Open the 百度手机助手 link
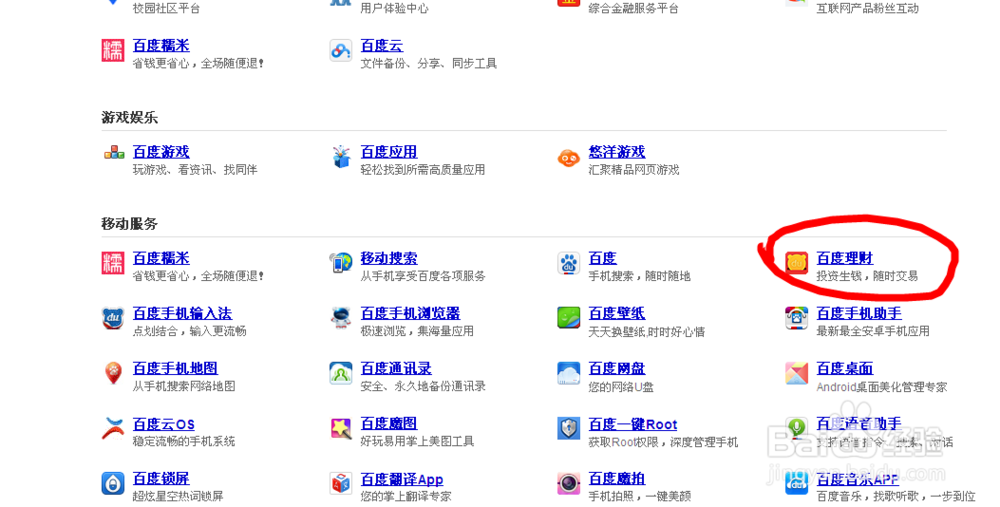The height and width of the screenshot is (507, 1000). coord(858,313)
